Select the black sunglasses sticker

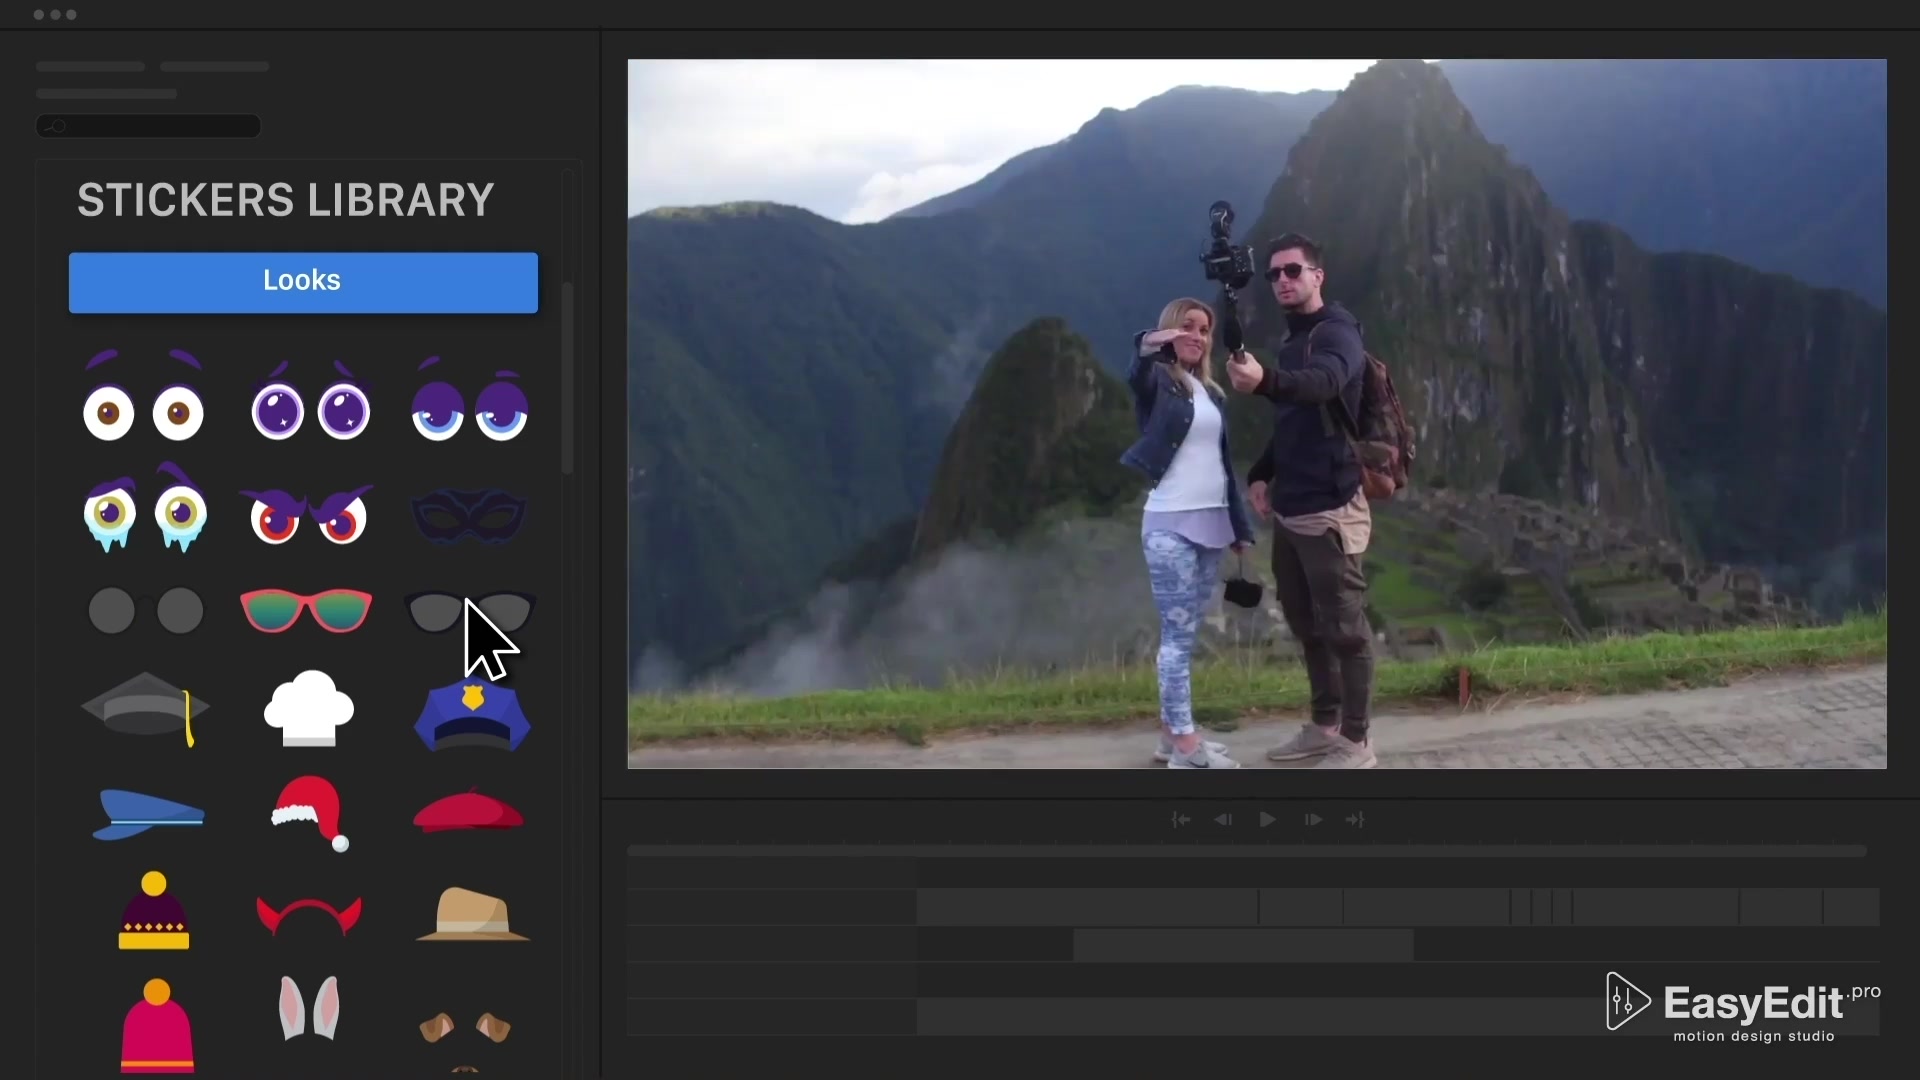pos(470,611)
